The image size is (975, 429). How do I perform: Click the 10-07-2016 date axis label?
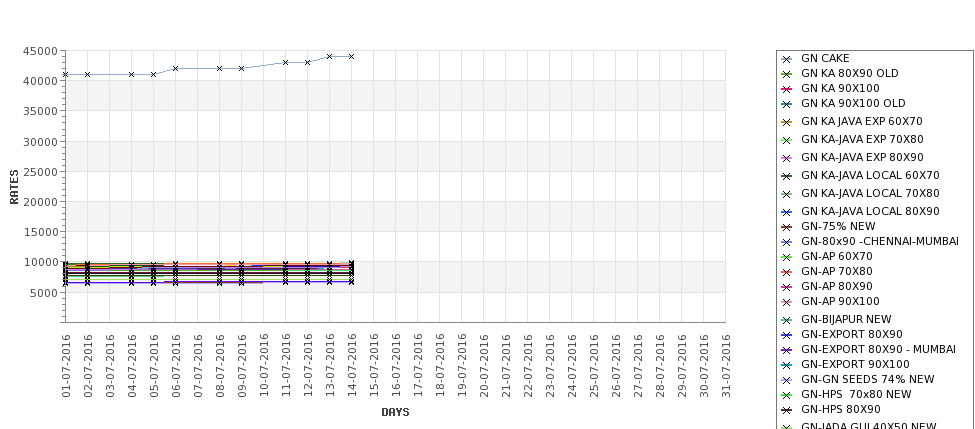(x=264, y=366)
